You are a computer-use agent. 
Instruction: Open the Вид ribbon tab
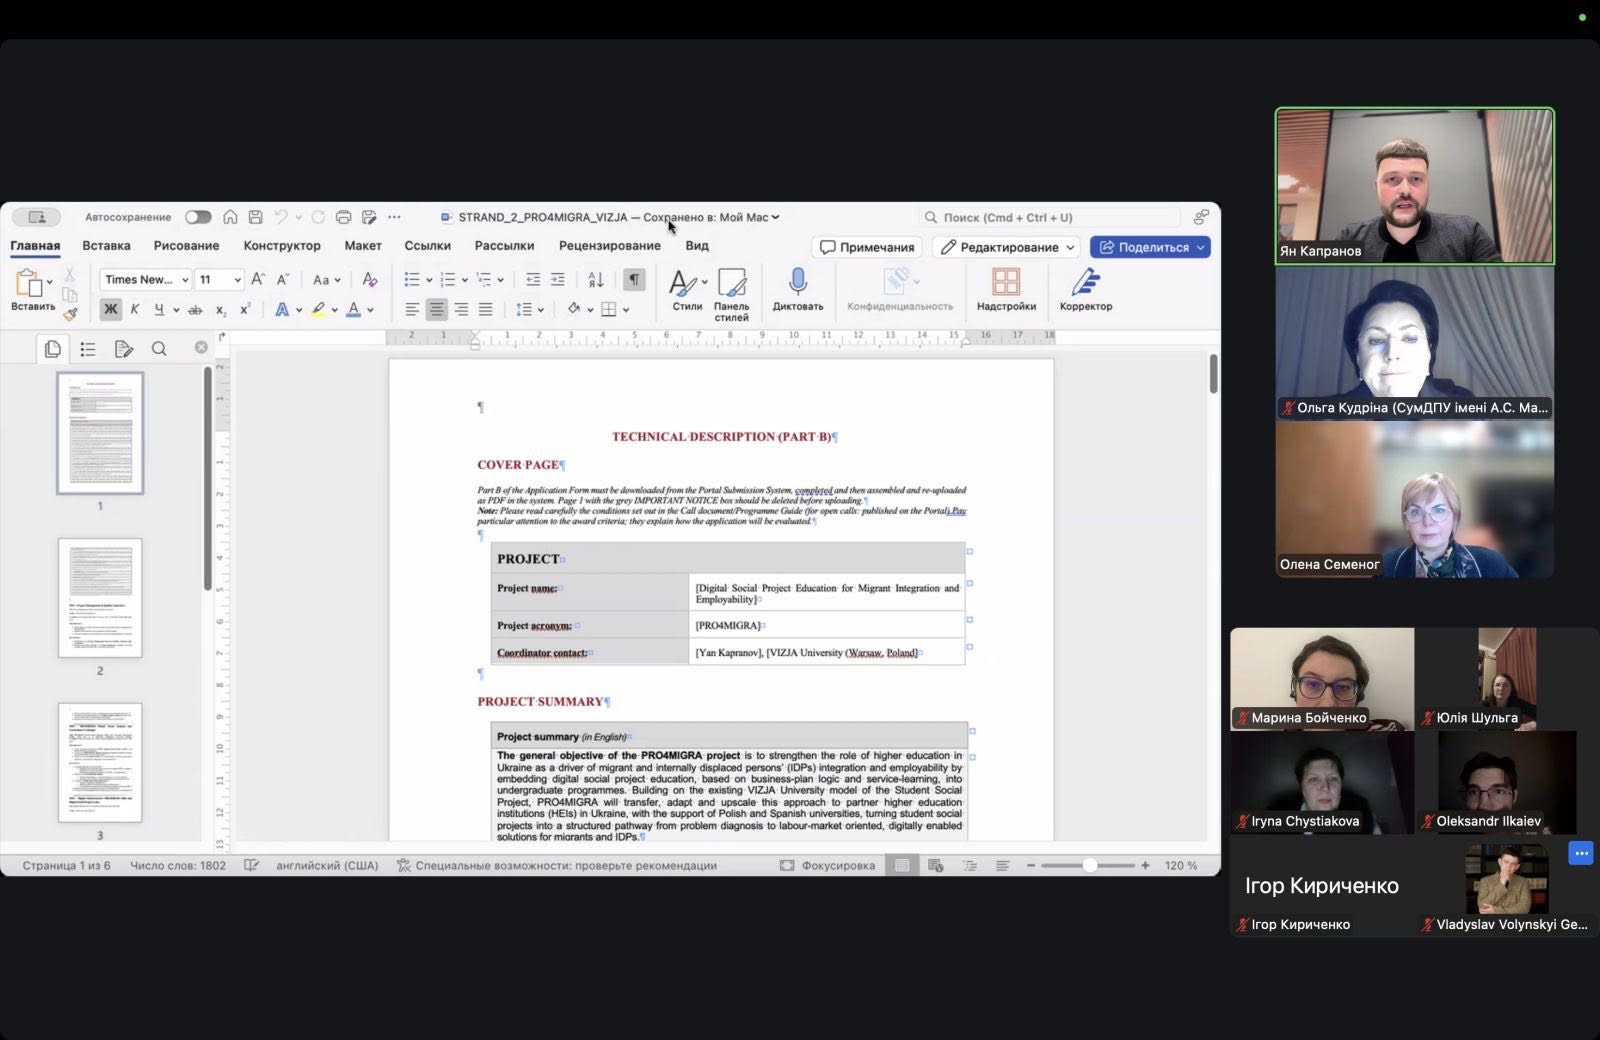697,246
